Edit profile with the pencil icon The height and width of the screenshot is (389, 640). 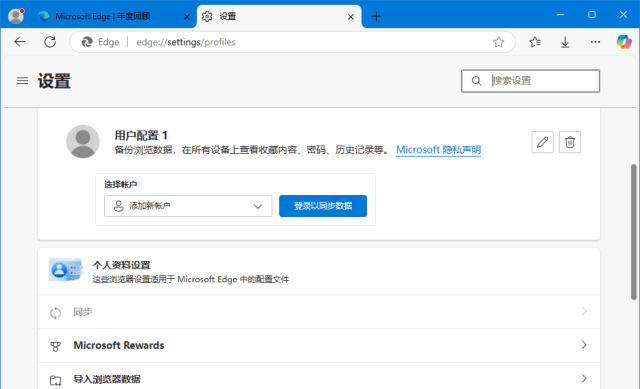click(542, 142)
